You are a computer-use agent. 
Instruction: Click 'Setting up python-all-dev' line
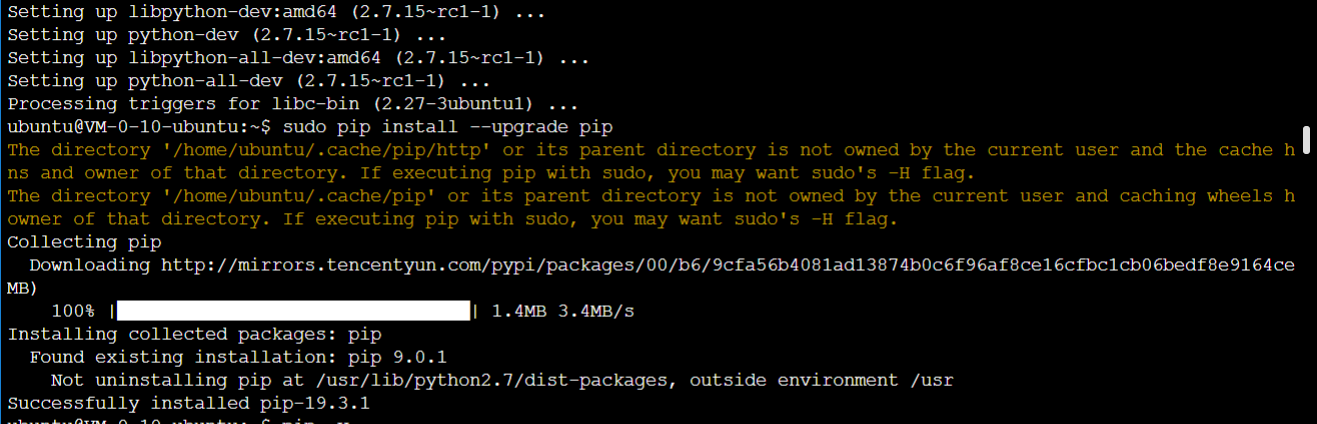coord(248,81)
